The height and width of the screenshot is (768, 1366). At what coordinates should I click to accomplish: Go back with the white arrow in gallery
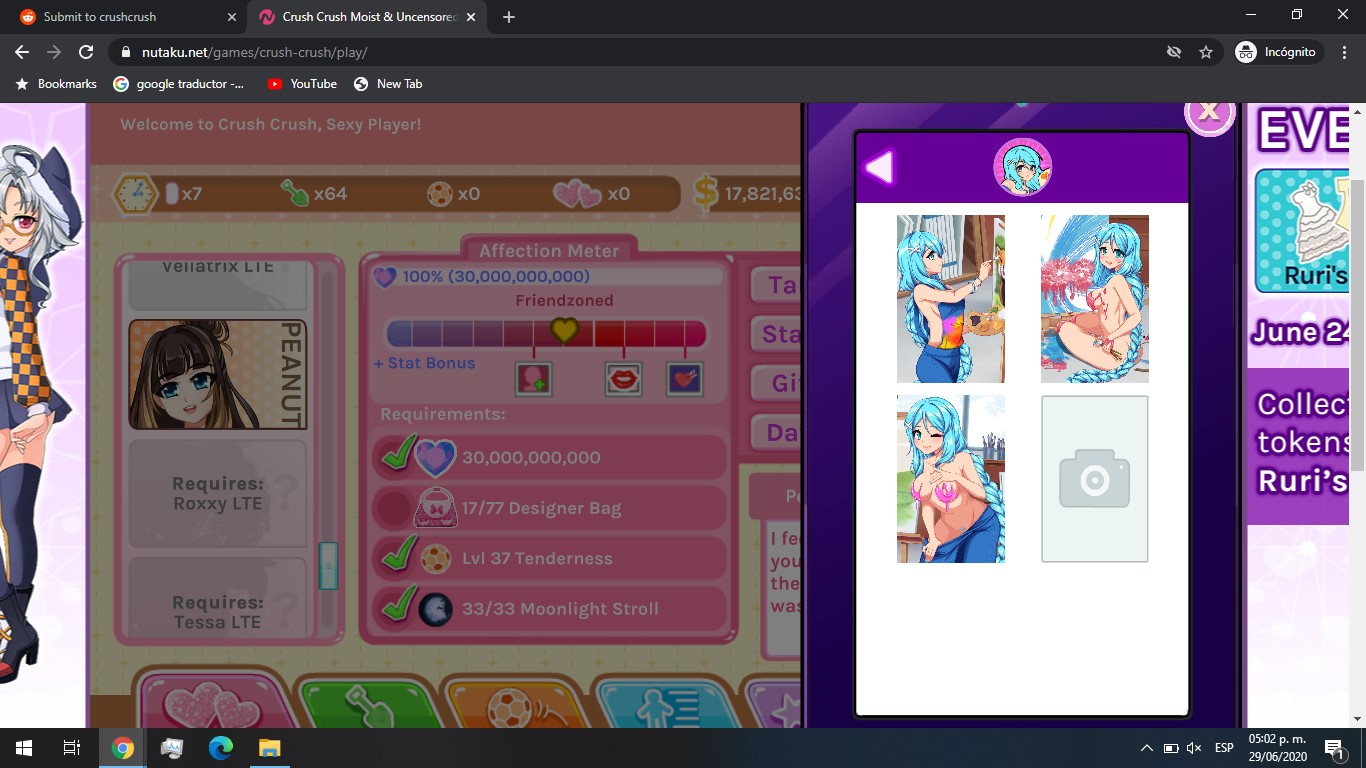(879, 168)
